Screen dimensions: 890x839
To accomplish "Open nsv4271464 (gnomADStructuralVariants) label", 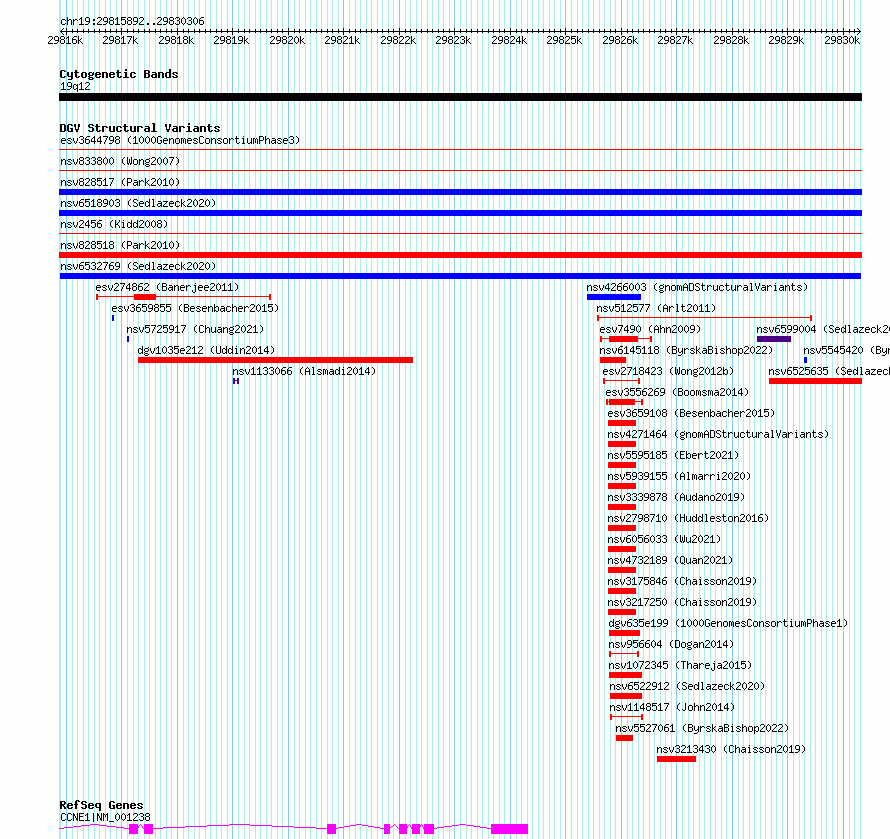I will pos(718,434).
